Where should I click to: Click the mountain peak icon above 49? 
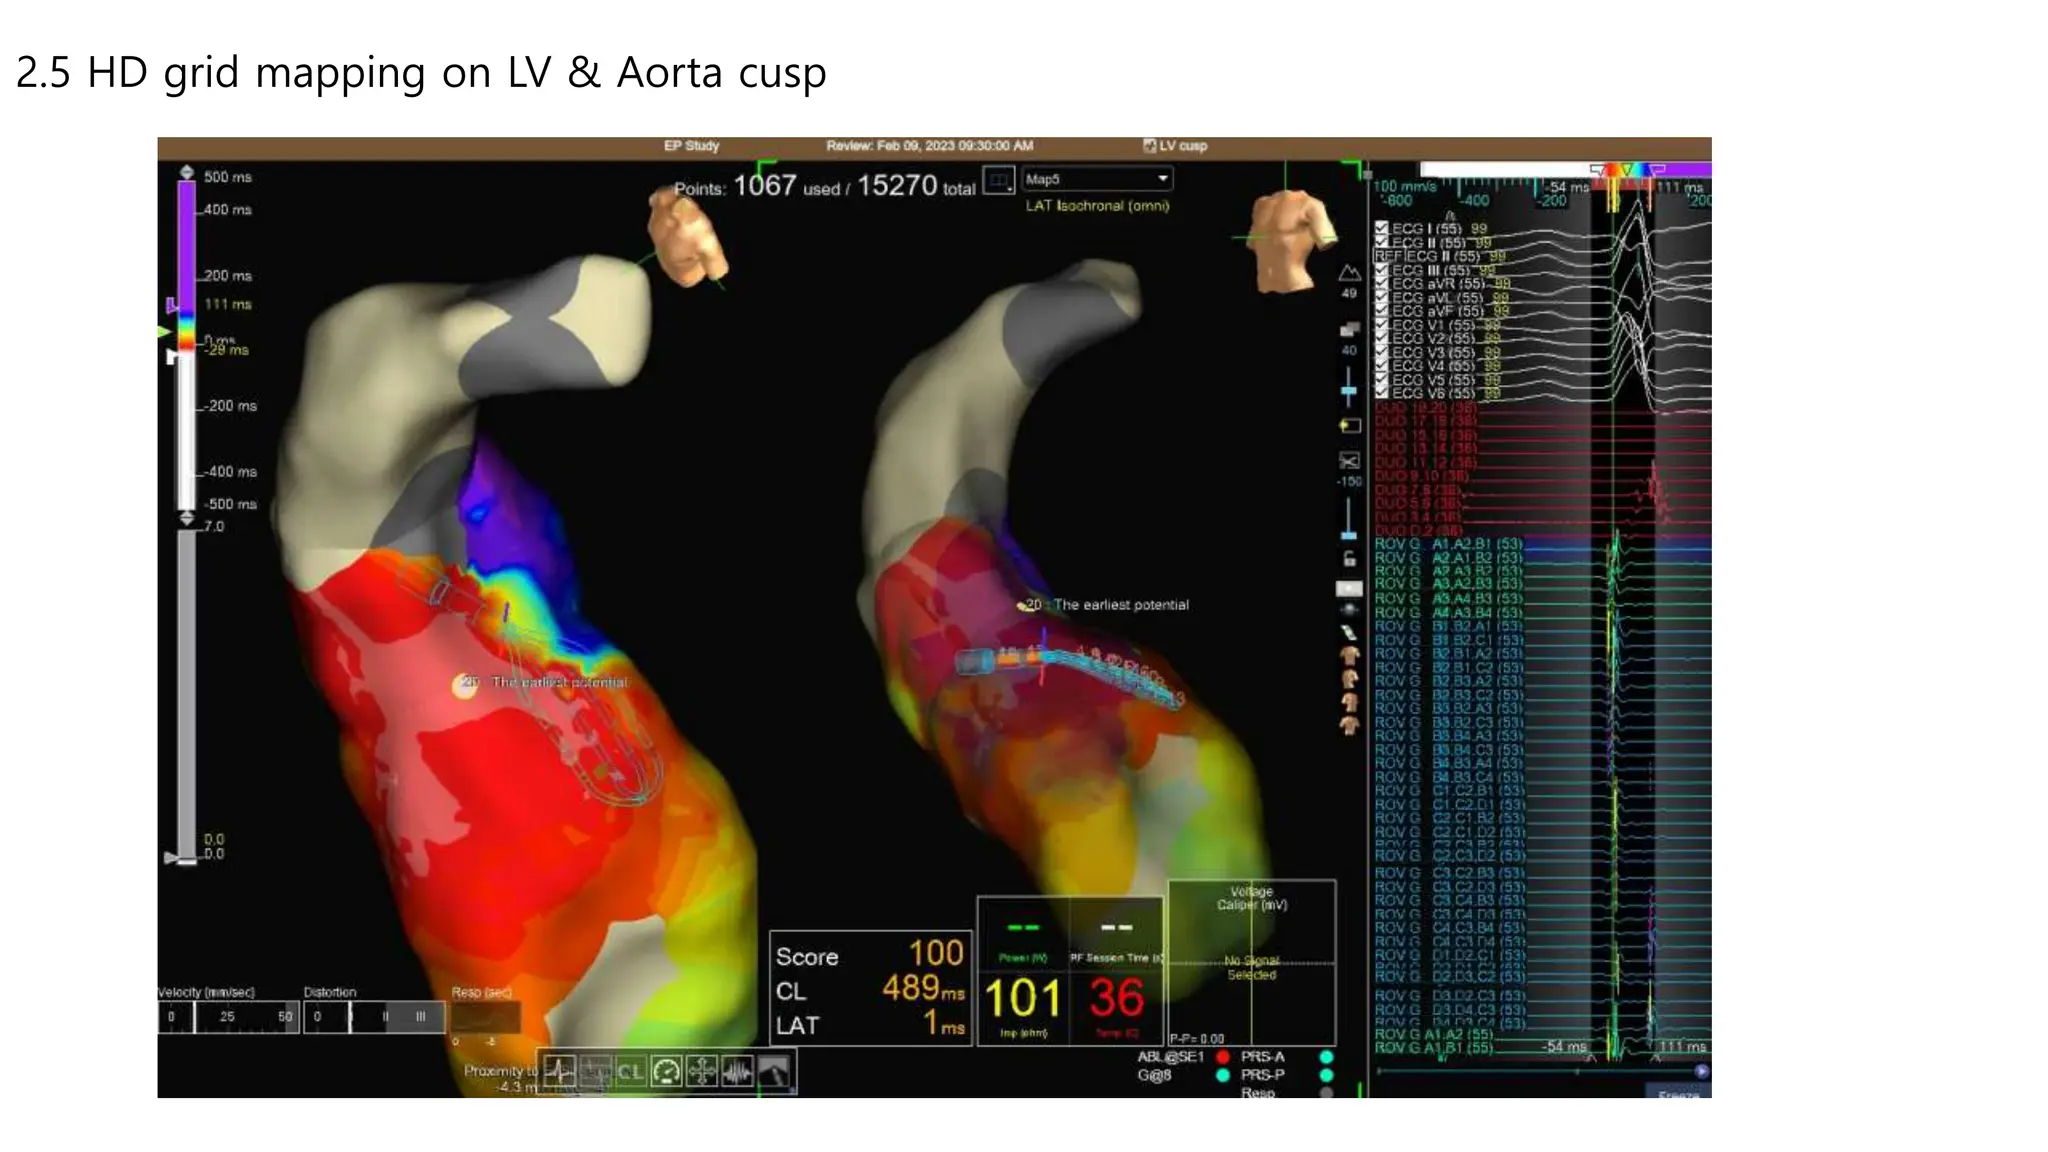(1349, 273)
